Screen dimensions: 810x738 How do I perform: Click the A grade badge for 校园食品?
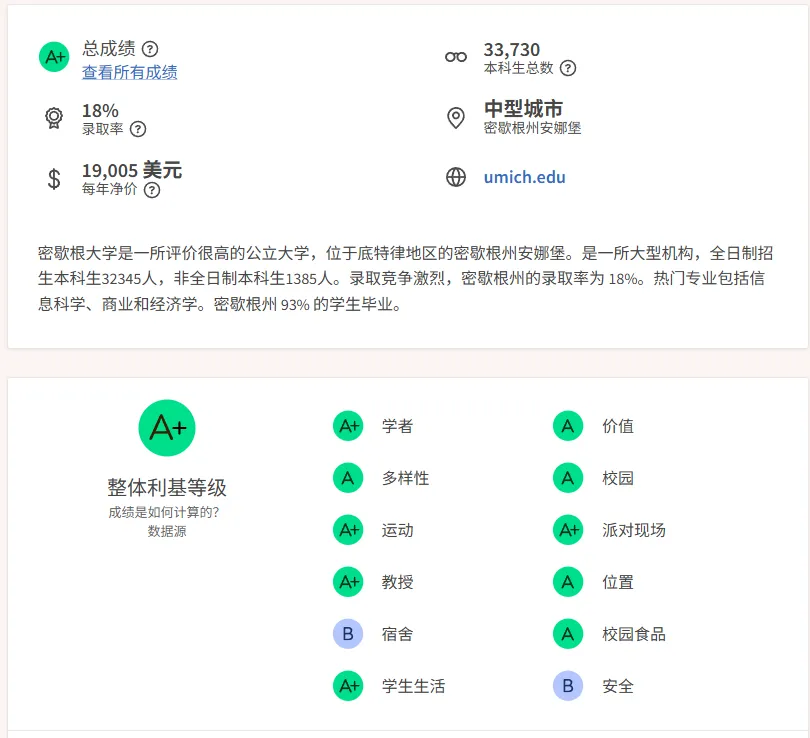coord(568,634)
